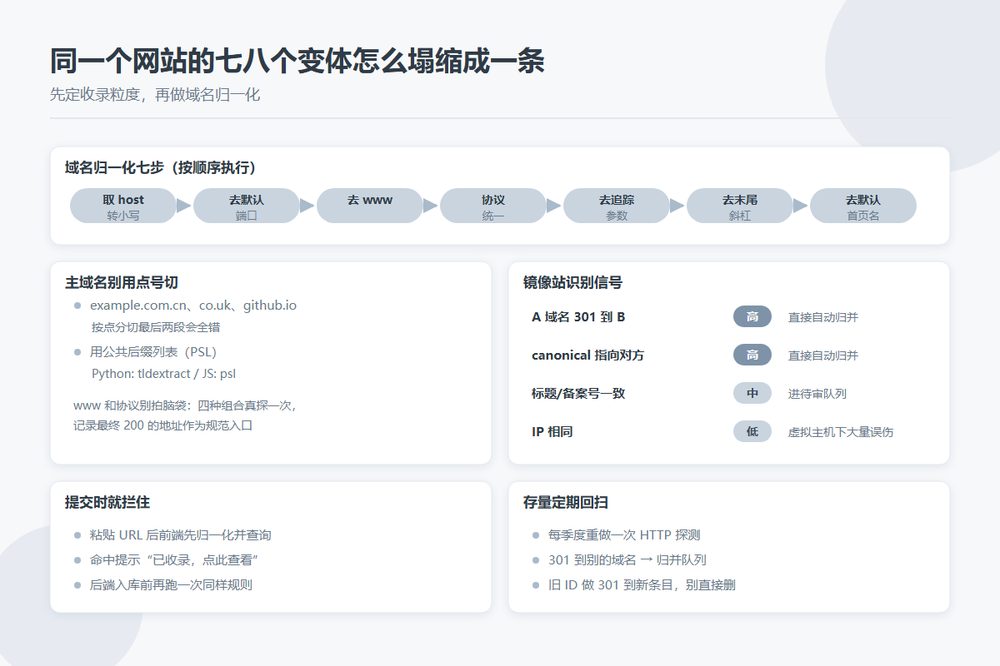Click the 存量定期回扫 card heading
Screen dimensions: 1000x666
(x=566, y=503)
